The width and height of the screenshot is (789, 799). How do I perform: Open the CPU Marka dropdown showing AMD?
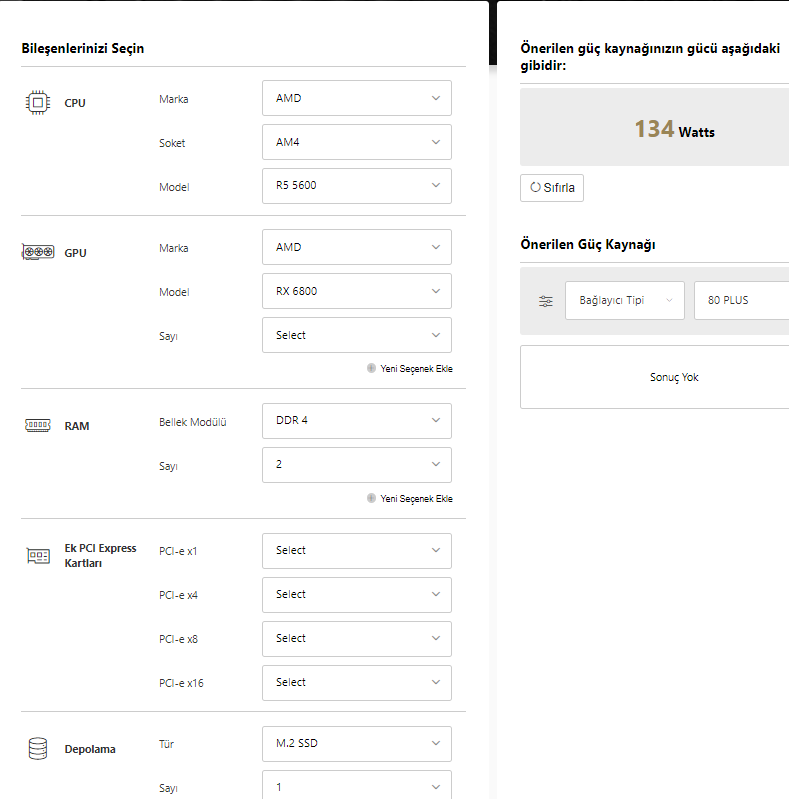pos(356,98)
